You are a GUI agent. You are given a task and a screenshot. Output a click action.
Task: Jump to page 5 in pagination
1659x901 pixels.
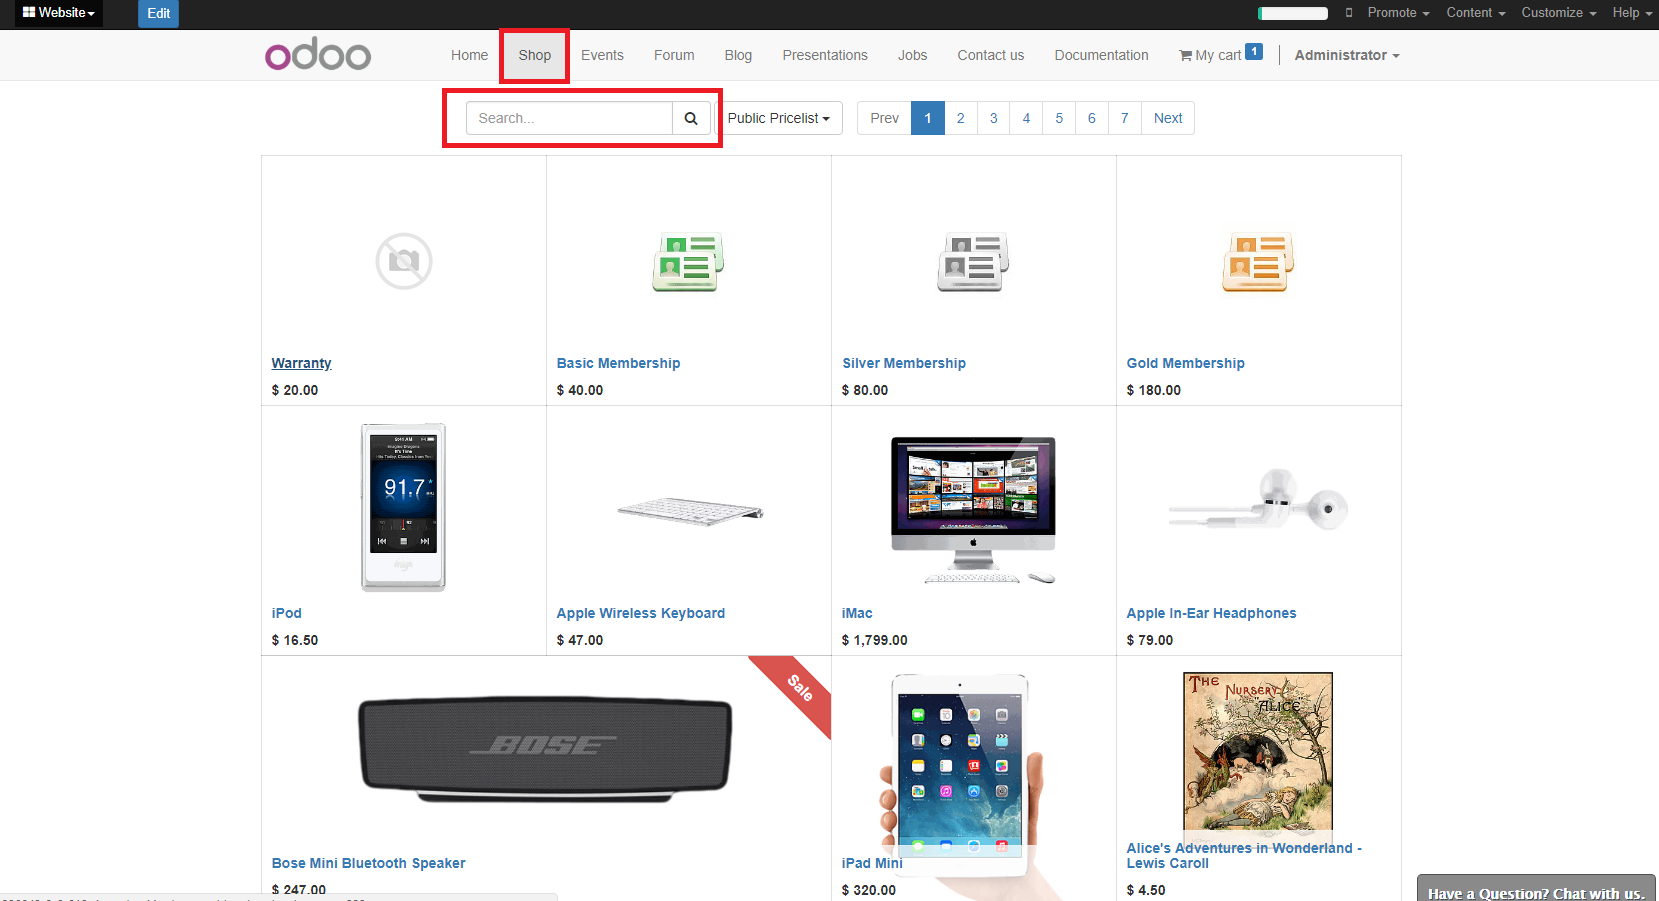click(x=1059, y=118)
